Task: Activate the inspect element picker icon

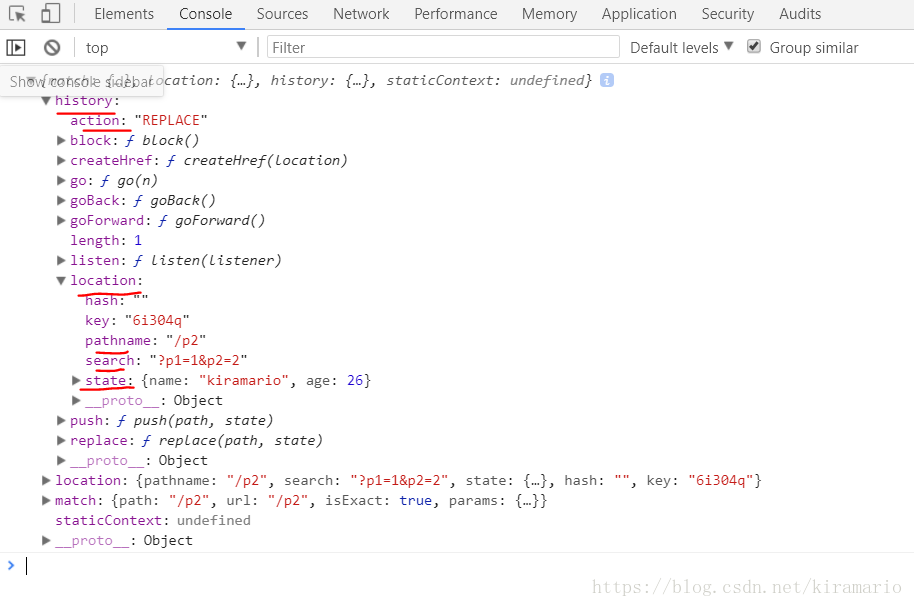Action: 17,13
